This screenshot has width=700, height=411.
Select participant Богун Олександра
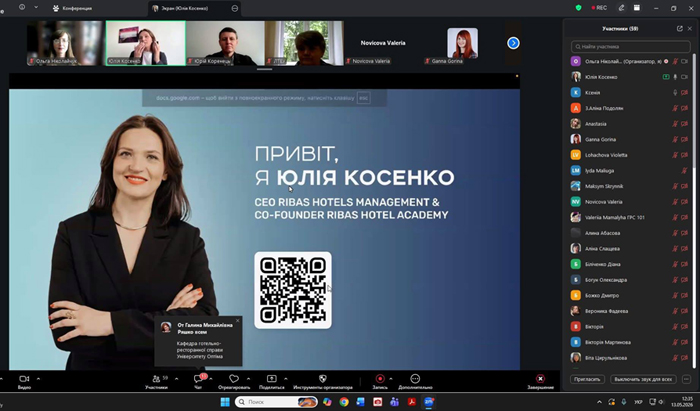tap(630, 280)
